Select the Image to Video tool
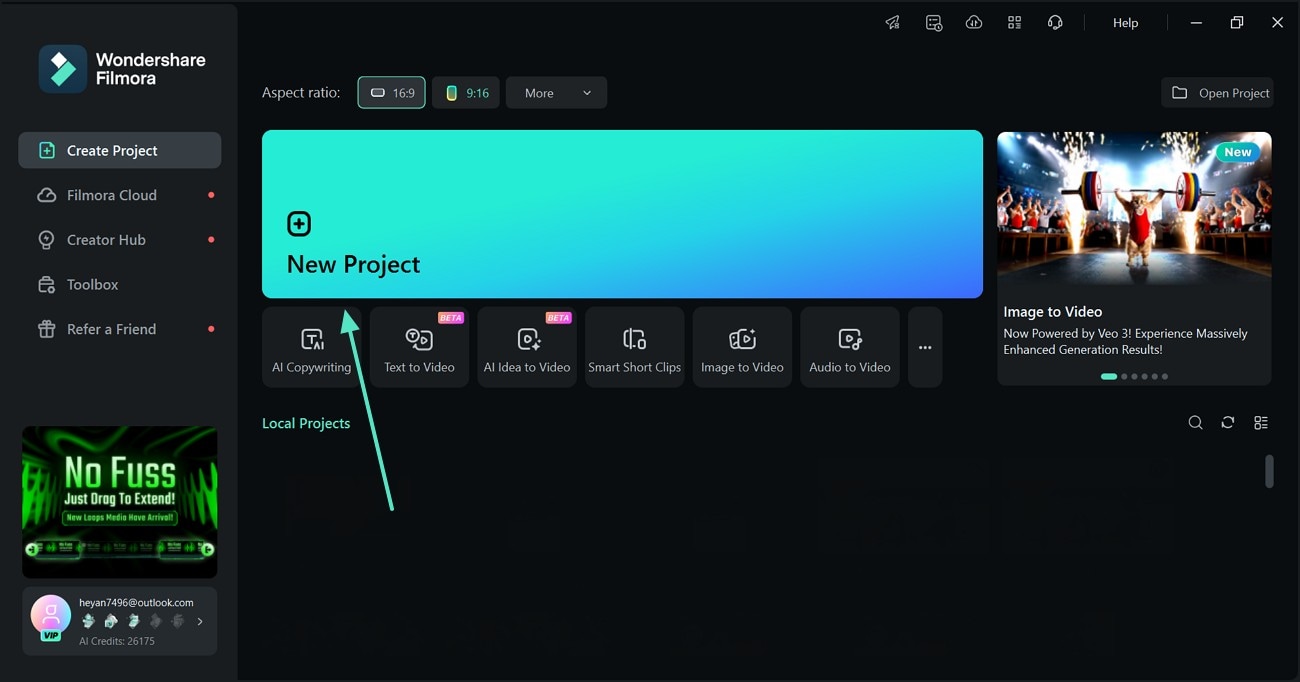 click(742, 345)
